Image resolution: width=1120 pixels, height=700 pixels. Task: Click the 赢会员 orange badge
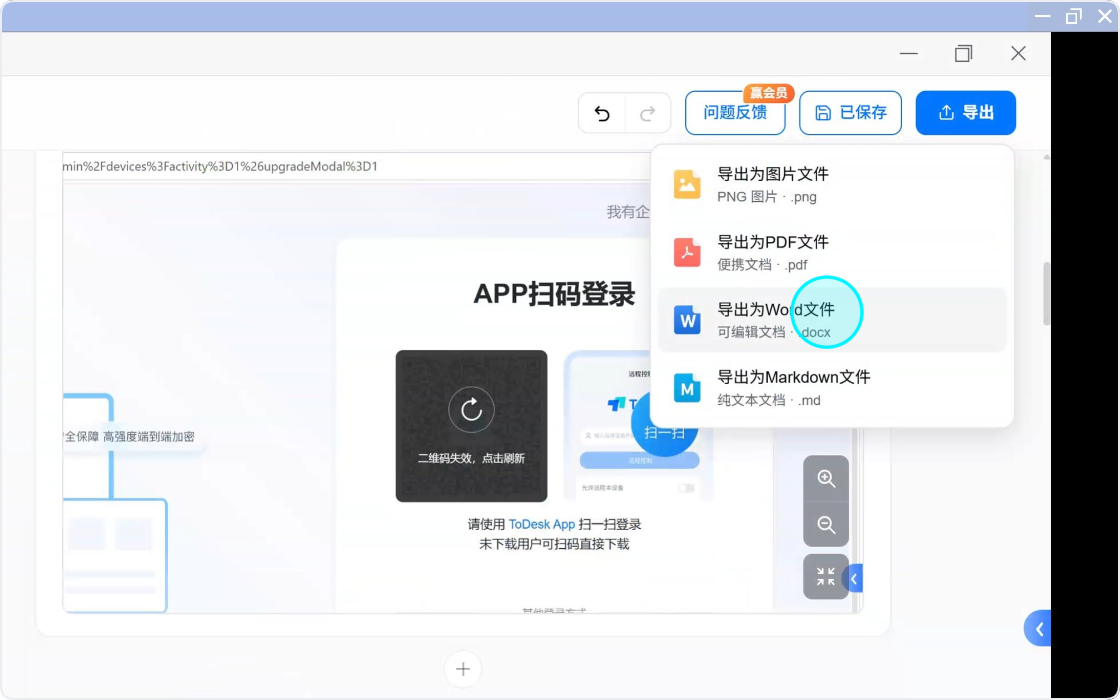click(769, 92)
